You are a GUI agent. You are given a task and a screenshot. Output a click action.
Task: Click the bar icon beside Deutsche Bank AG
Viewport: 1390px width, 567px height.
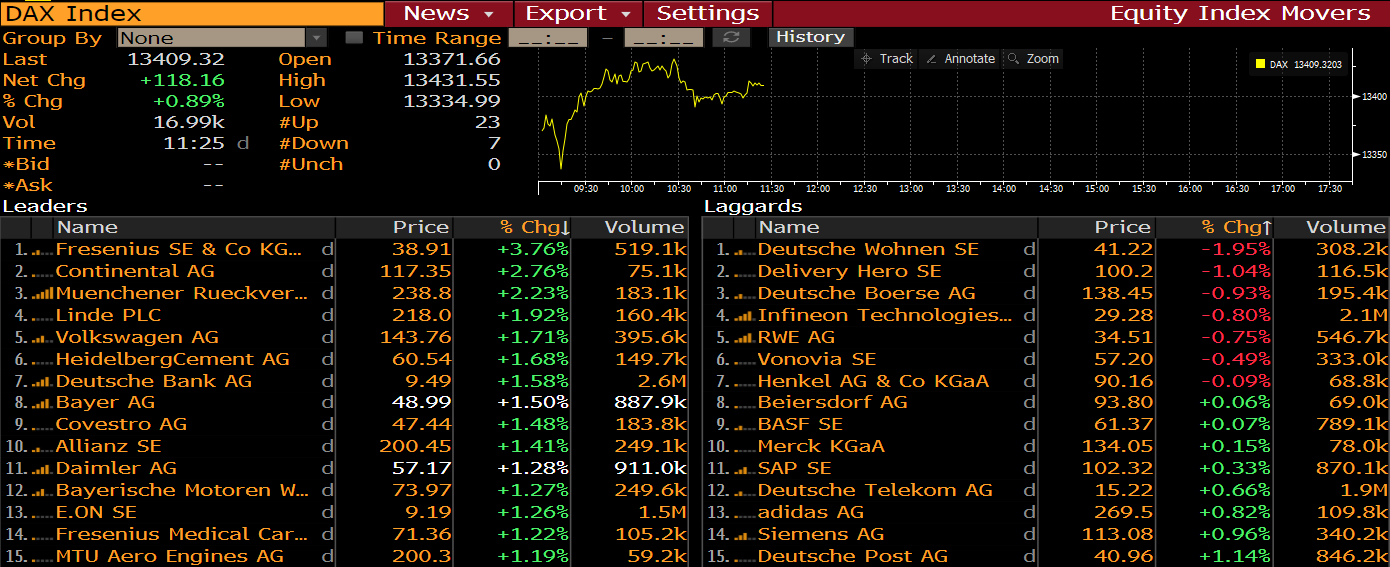click(x=43, y=382)
